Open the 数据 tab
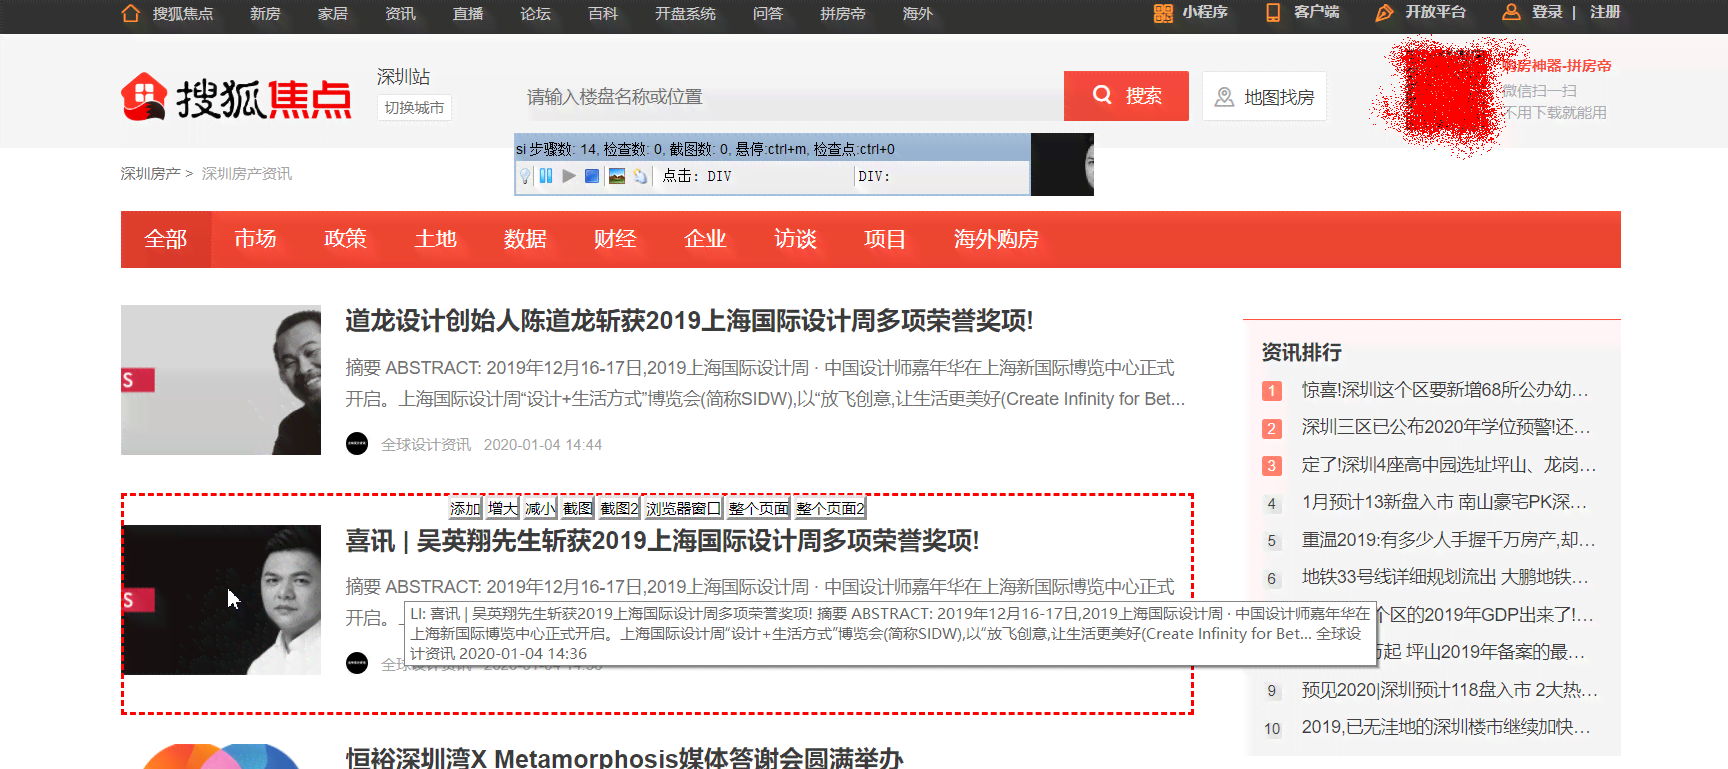Image resolution: width=1728 pixels, height=769 pixels. click(525, 239)
